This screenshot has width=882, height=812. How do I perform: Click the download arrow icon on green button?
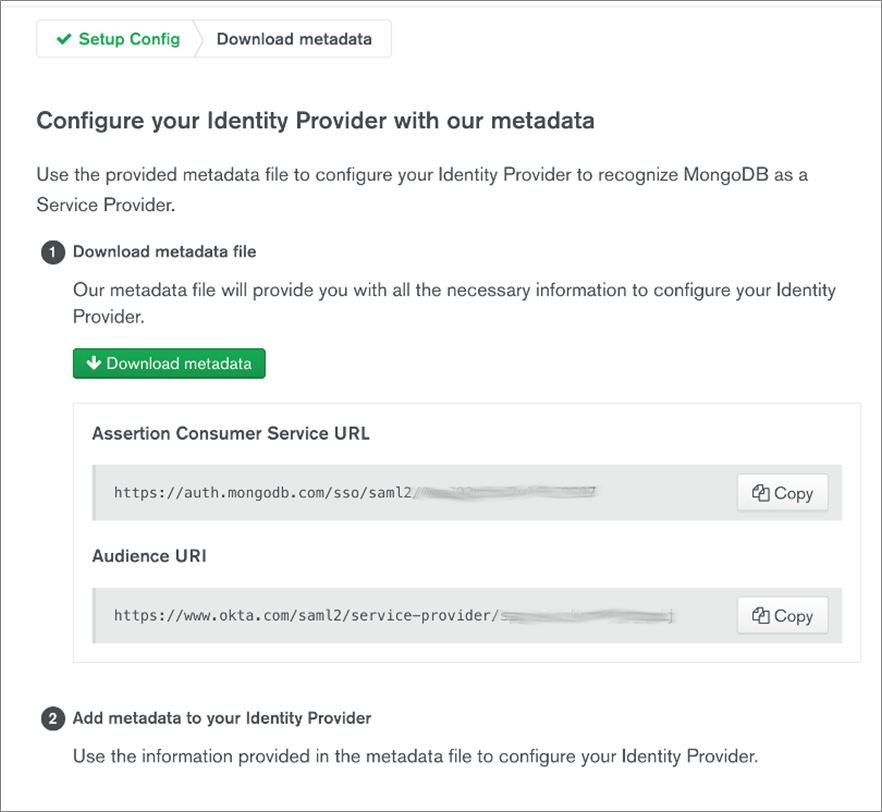point(94,363)
